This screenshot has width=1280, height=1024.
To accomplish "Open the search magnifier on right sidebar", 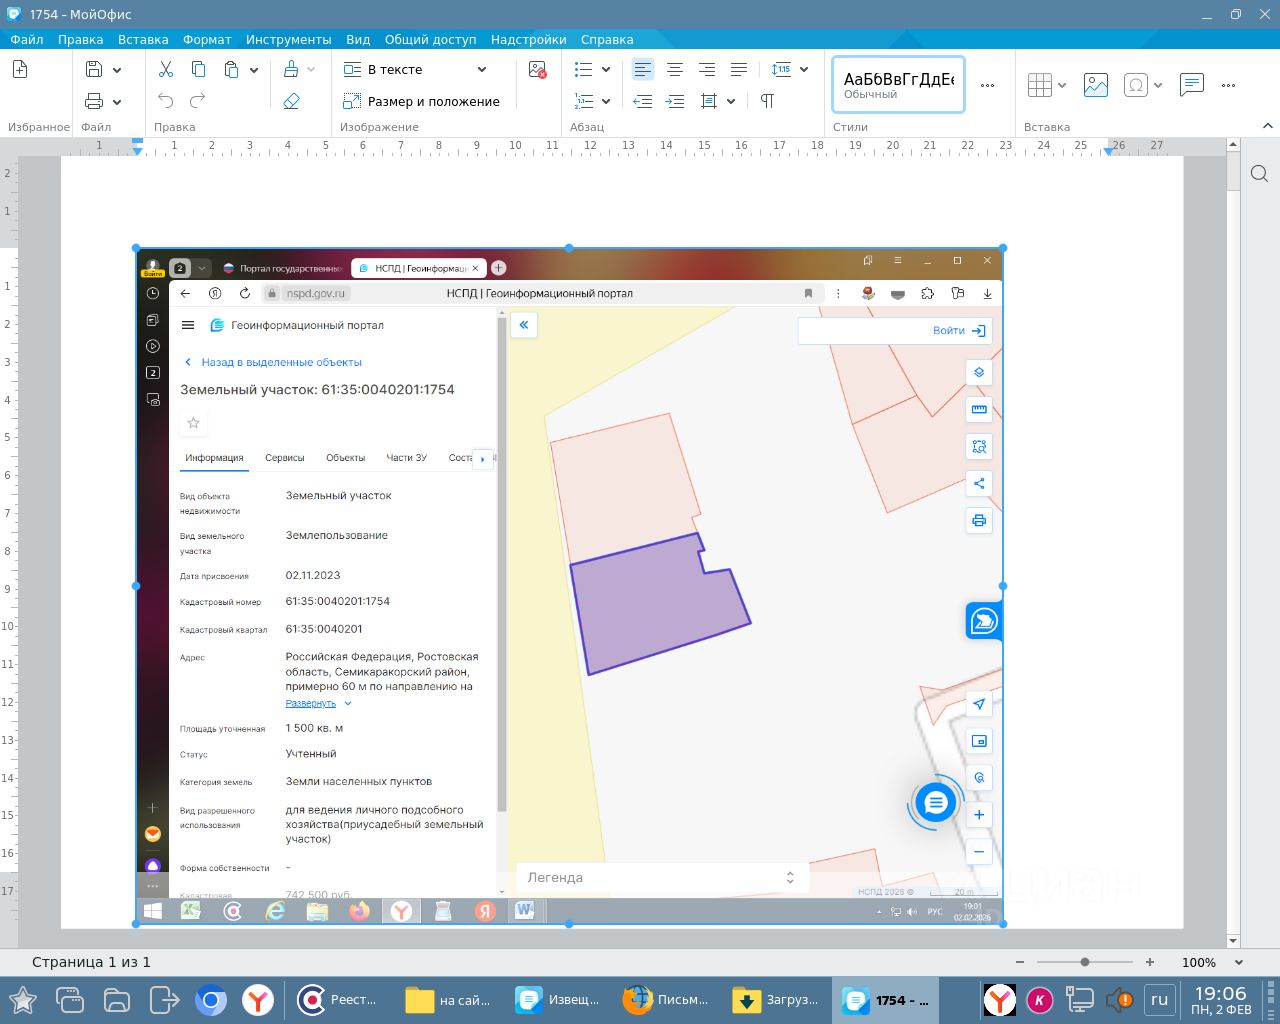I will [x=1259, y=174].
